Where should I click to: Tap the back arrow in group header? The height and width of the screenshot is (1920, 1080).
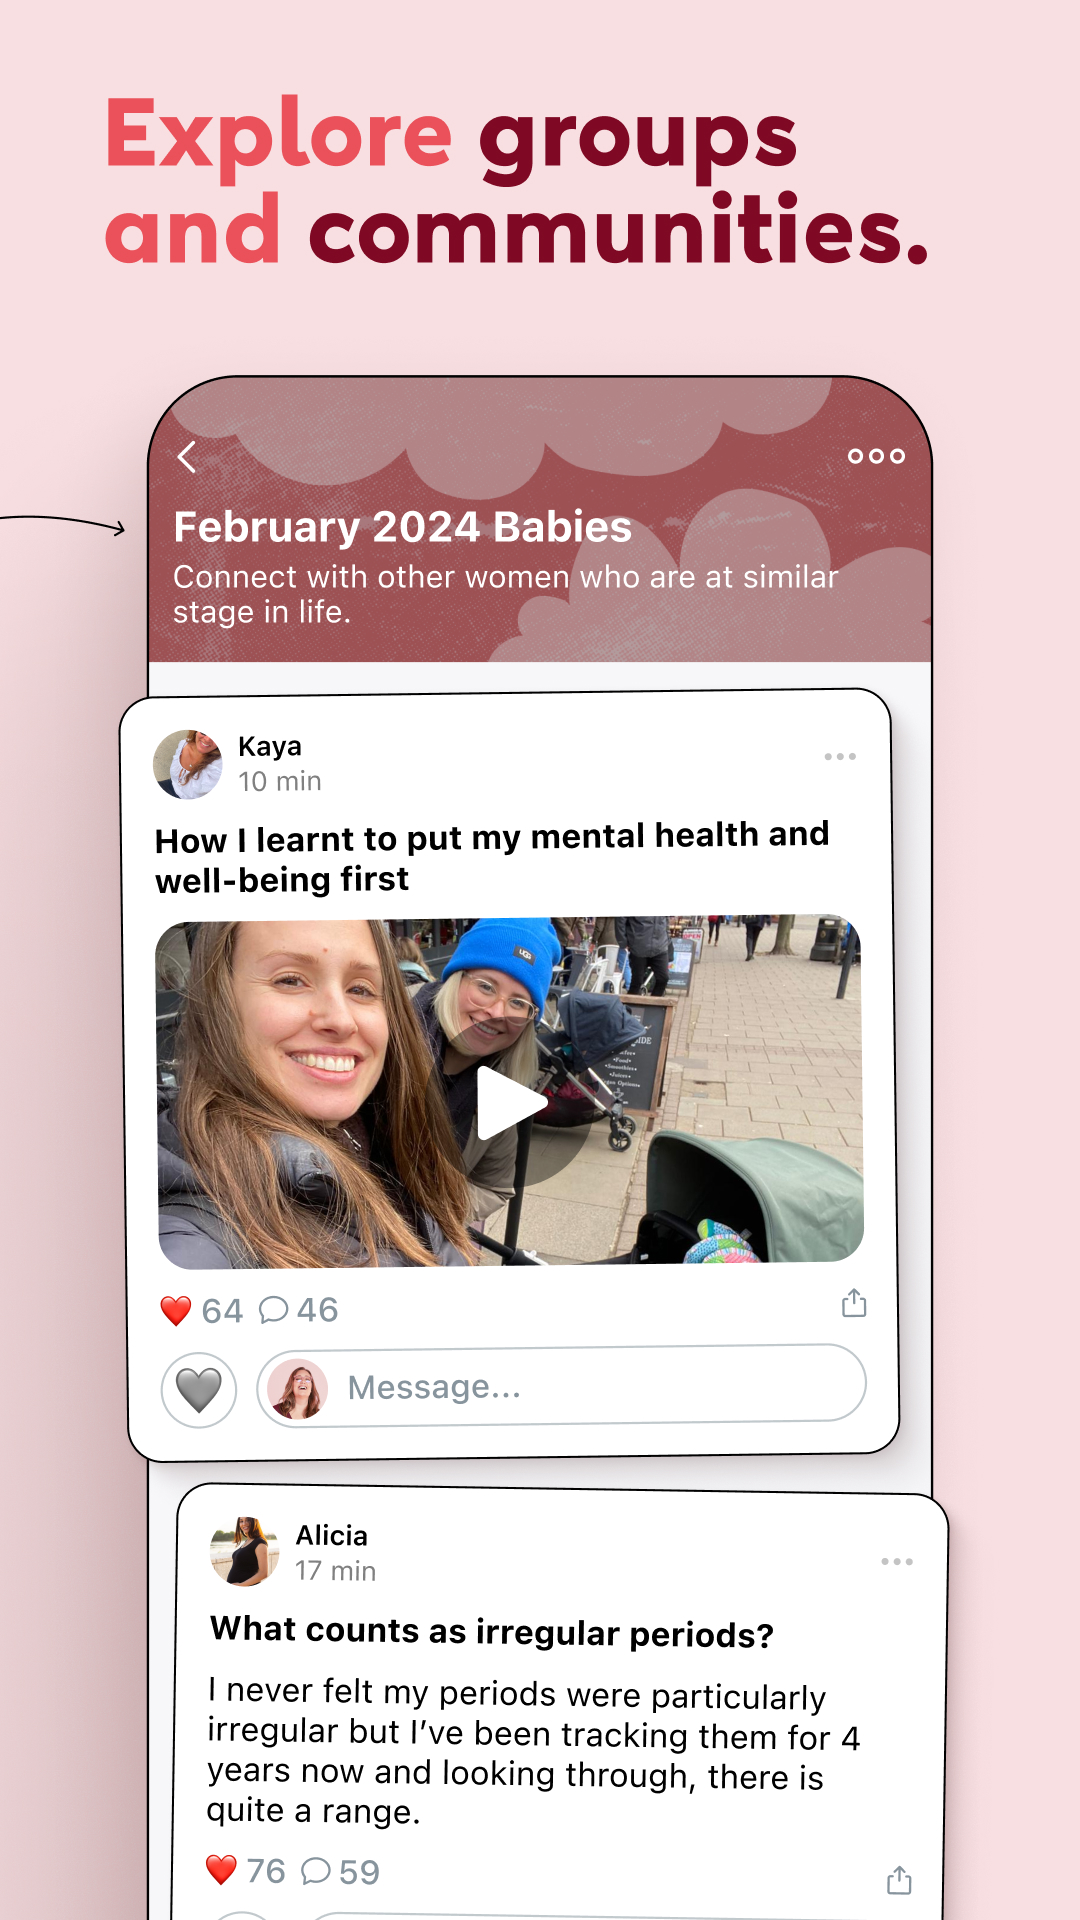pos(186,457)
